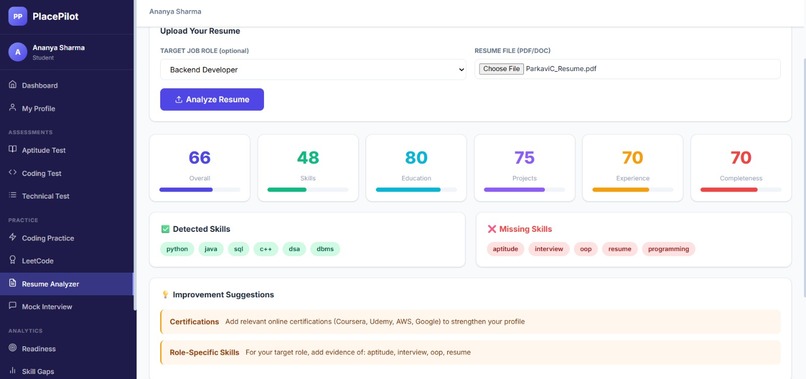Click the green Skills progress bar
This screenshot has width=806, height=379.
point(308,190)
